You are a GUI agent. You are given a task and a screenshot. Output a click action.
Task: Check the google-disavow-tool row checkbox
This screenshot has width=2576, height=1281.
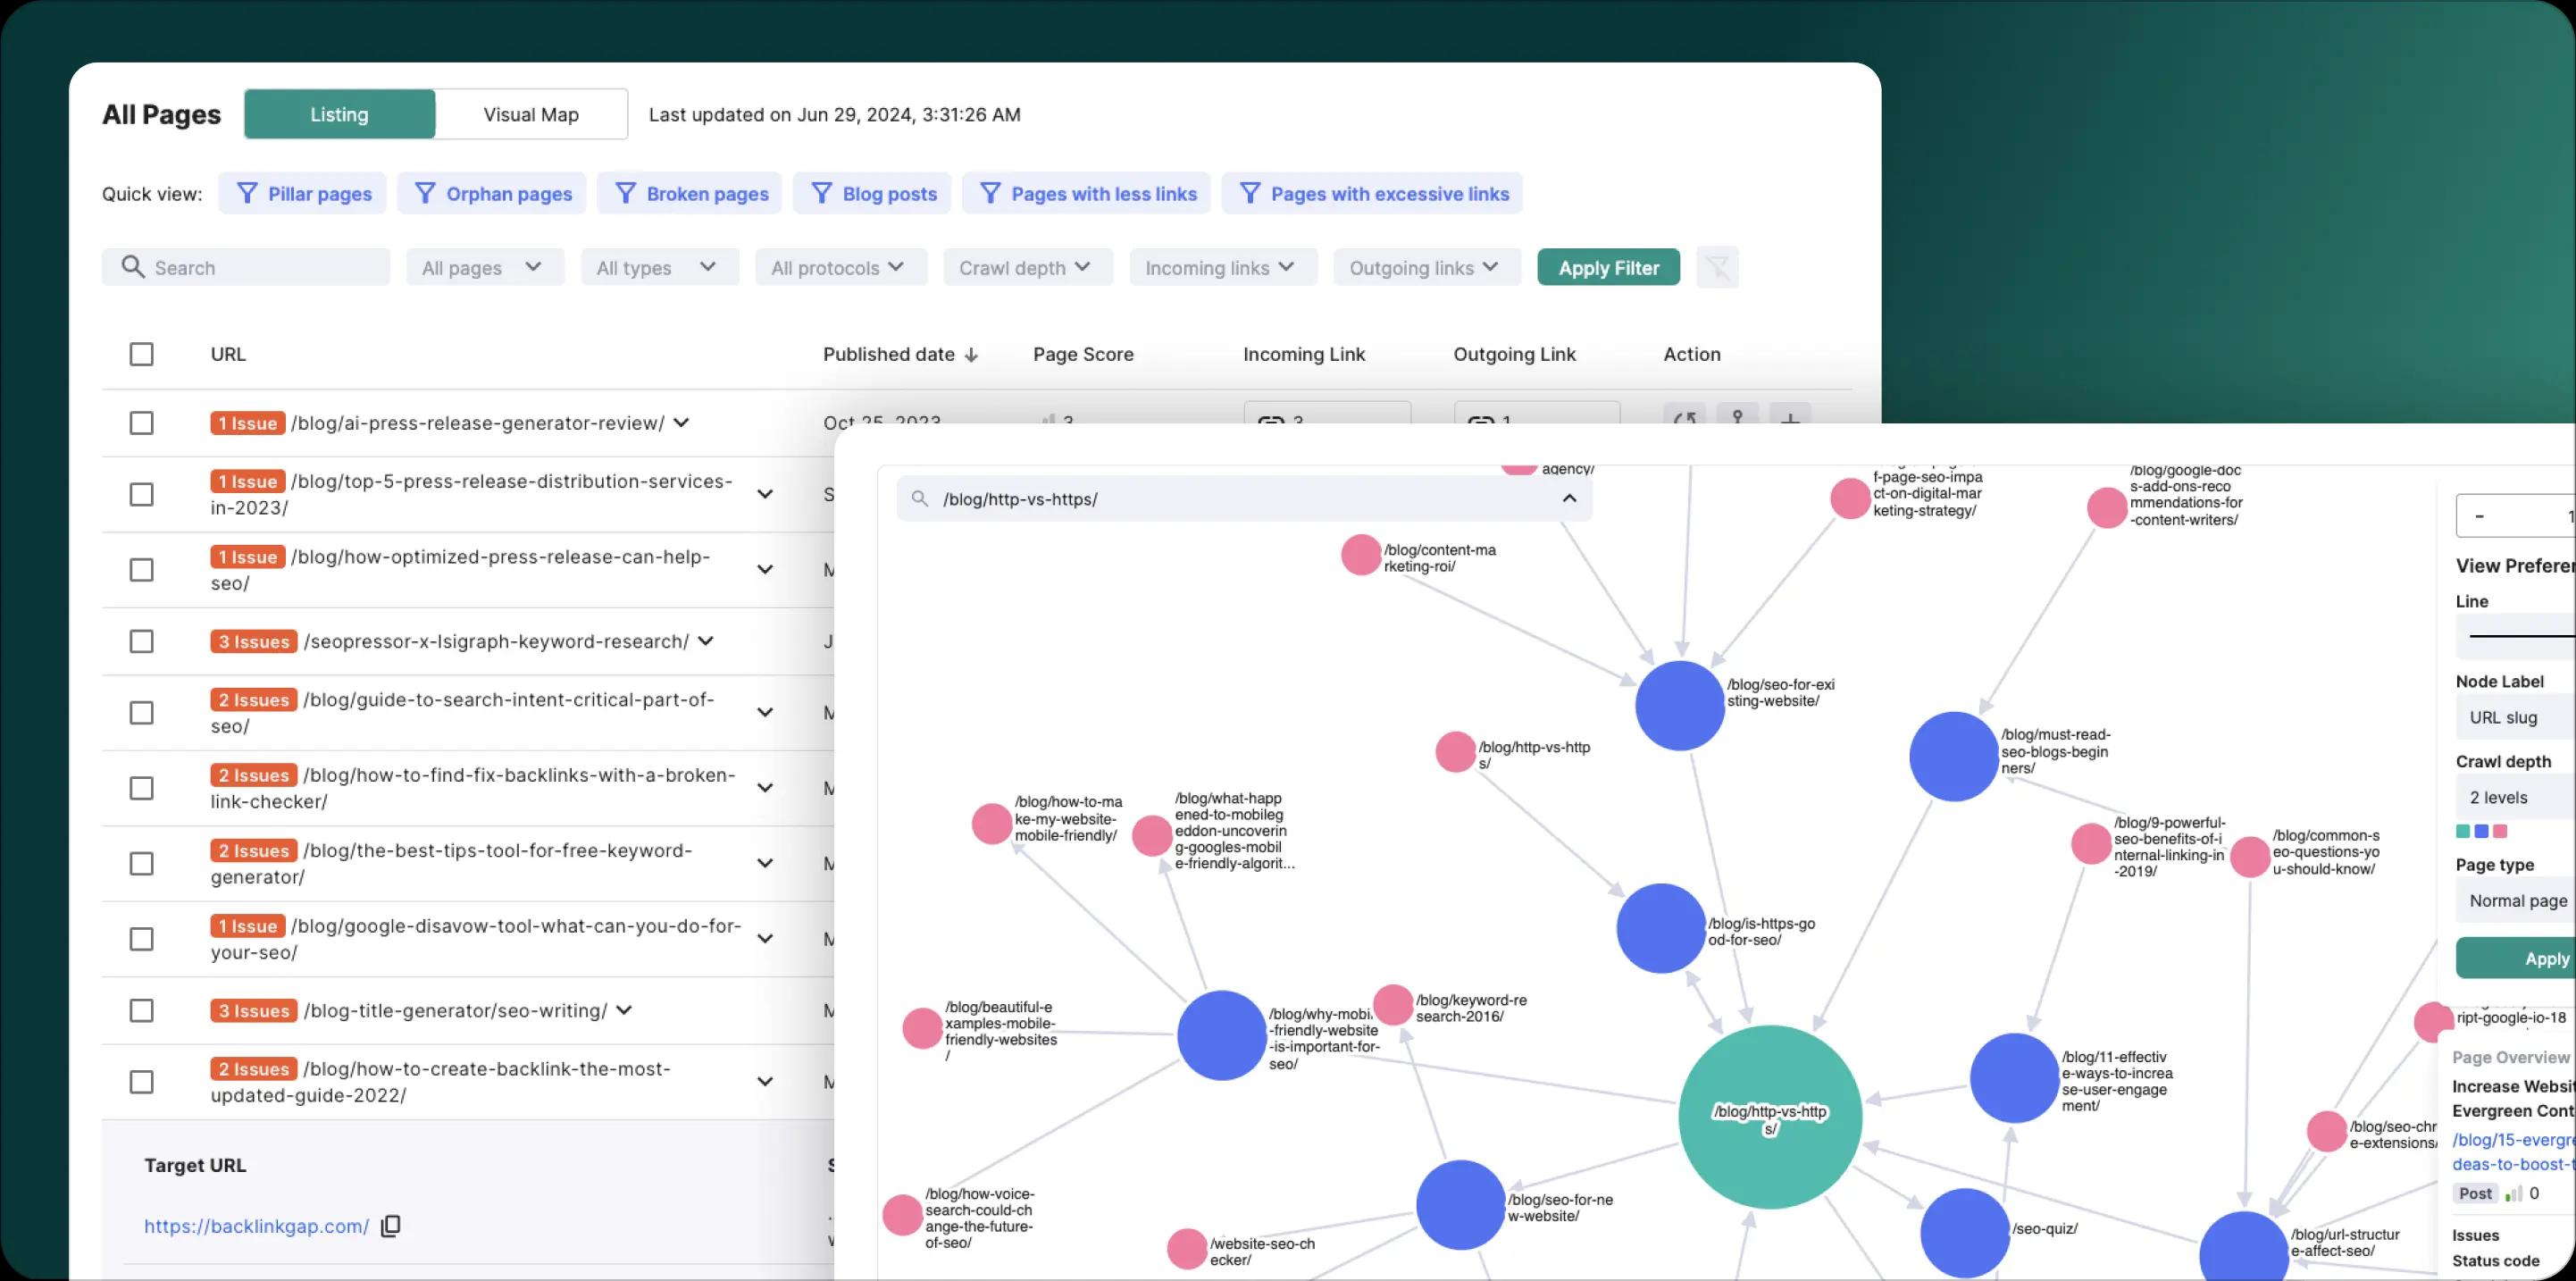pyautogui.click(x=141, y=939)
